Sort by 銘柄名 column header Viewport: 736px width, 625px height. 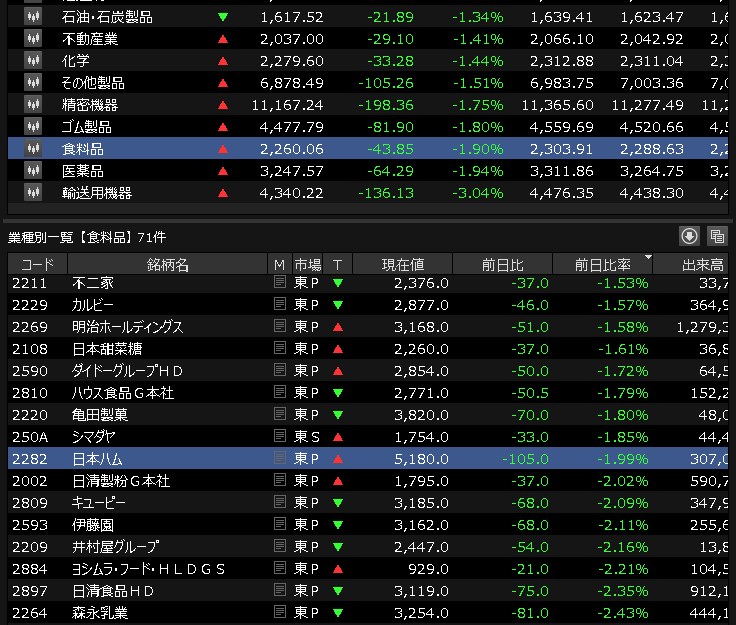coord(168,265)
